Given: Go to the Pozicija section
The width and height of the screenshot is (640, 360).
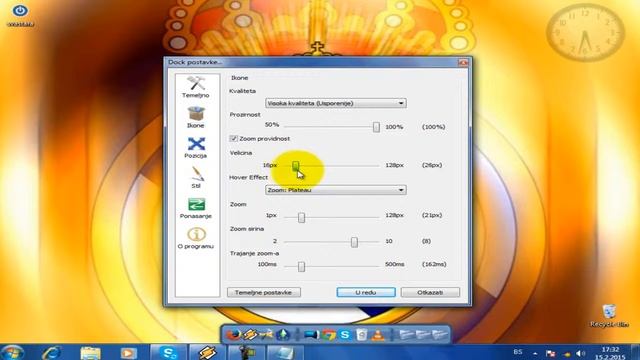Looking at the screenshot, I should tap(196, 147).
